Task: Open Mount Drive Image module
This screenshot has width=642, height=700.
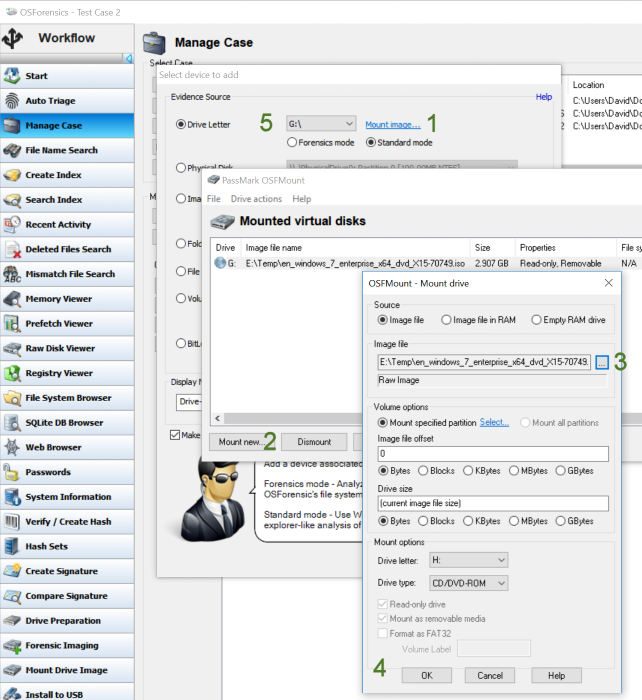Action: (67, 671)
